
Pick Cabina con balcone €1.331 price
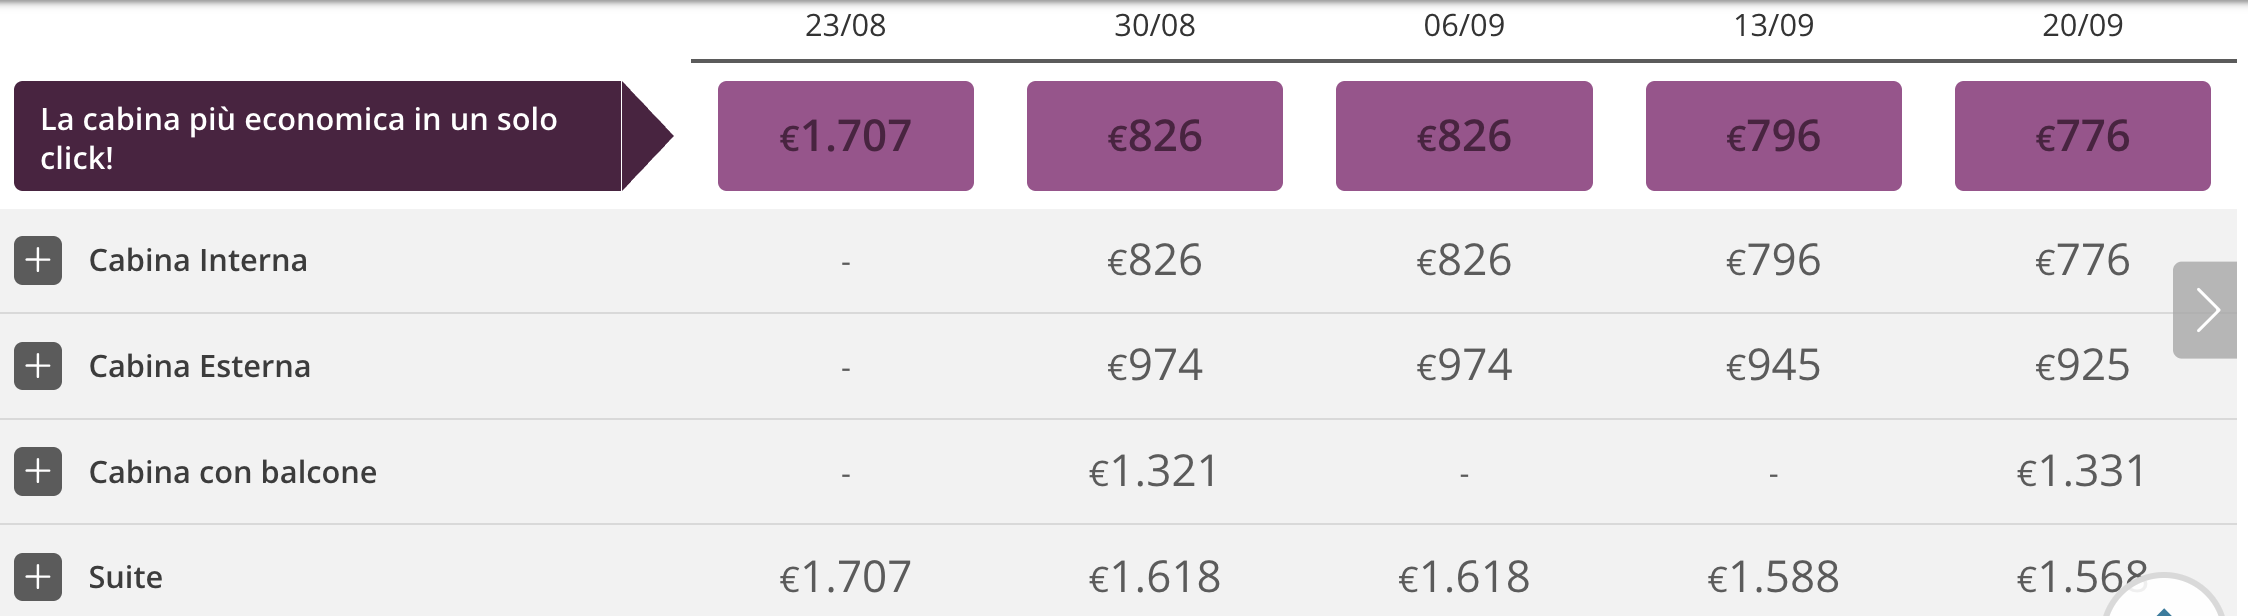pyautogui.click(x=2083, y=472)
